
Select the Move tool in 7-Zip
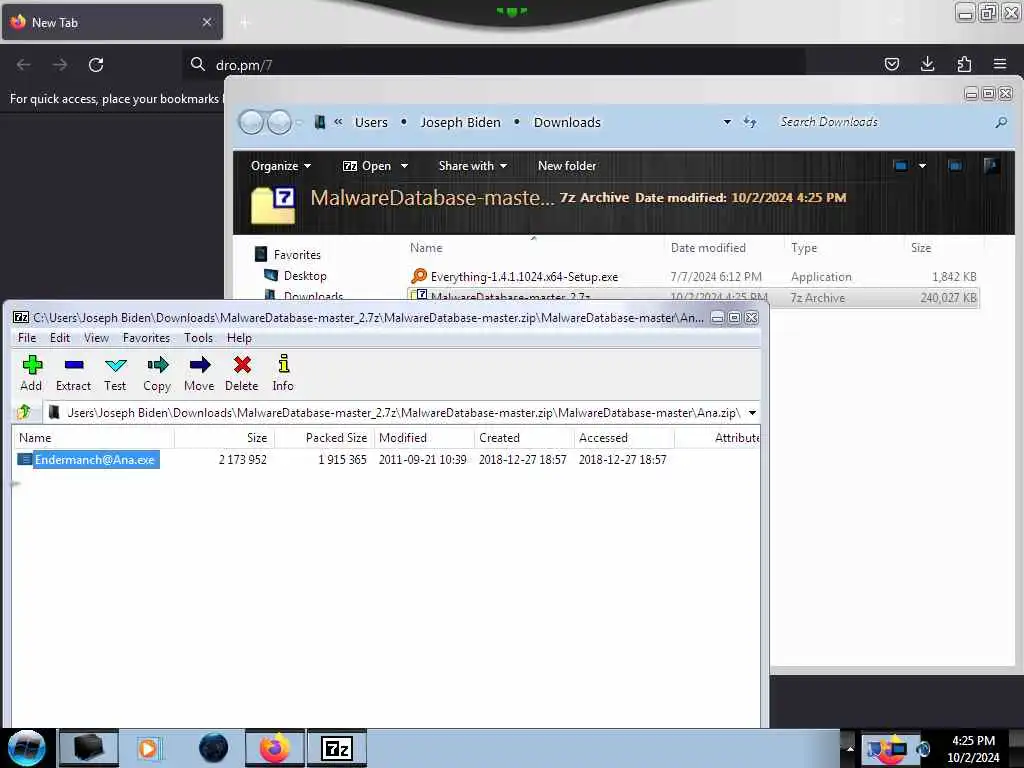point(199,373)
